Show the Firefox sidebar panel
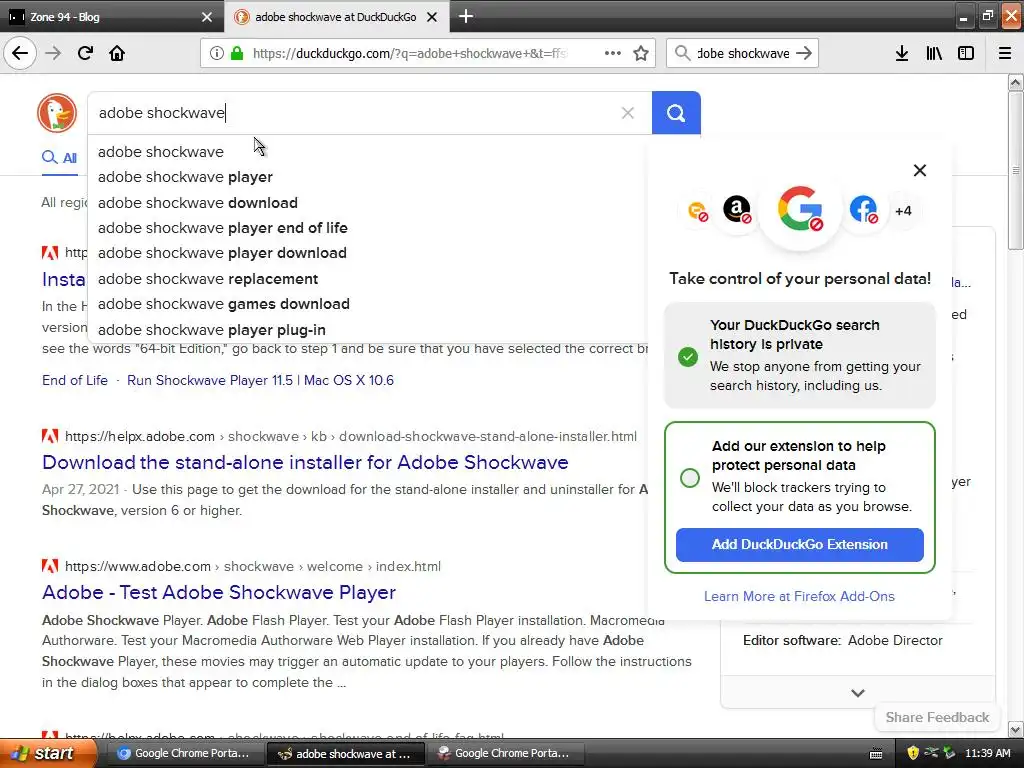 pos(966,54)
